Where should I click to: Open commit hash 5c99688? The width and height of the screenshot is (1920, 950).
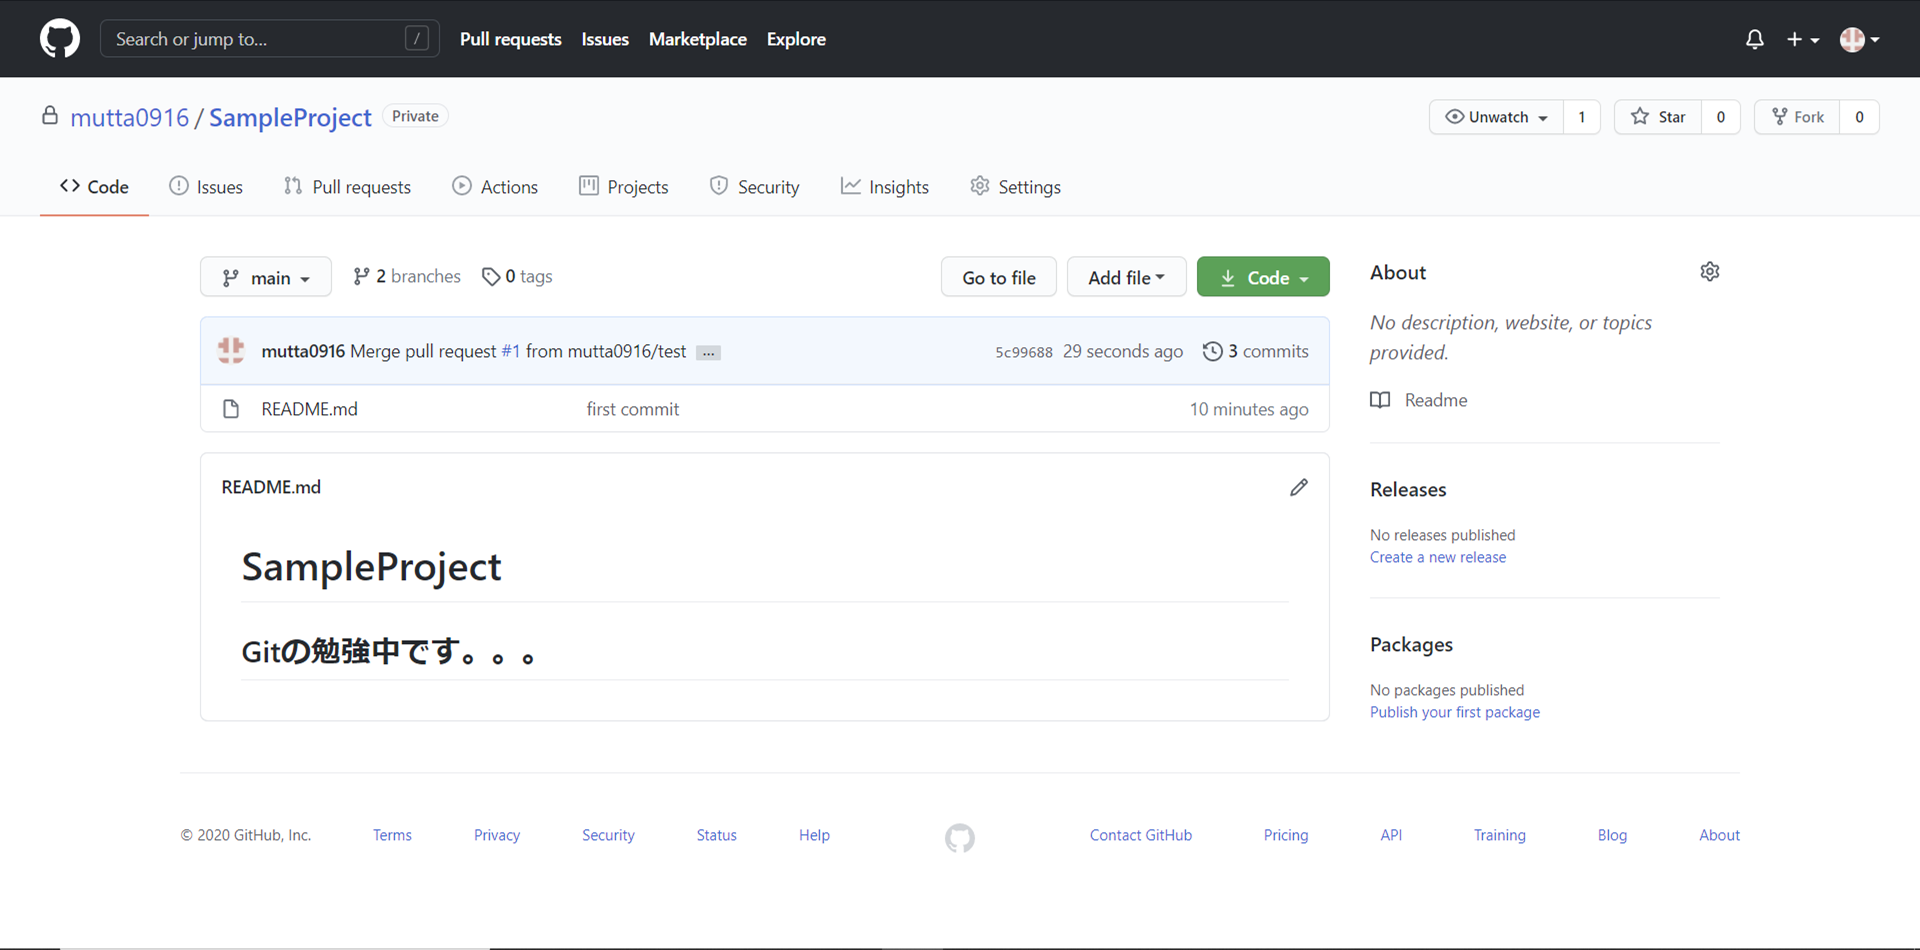1024,352
